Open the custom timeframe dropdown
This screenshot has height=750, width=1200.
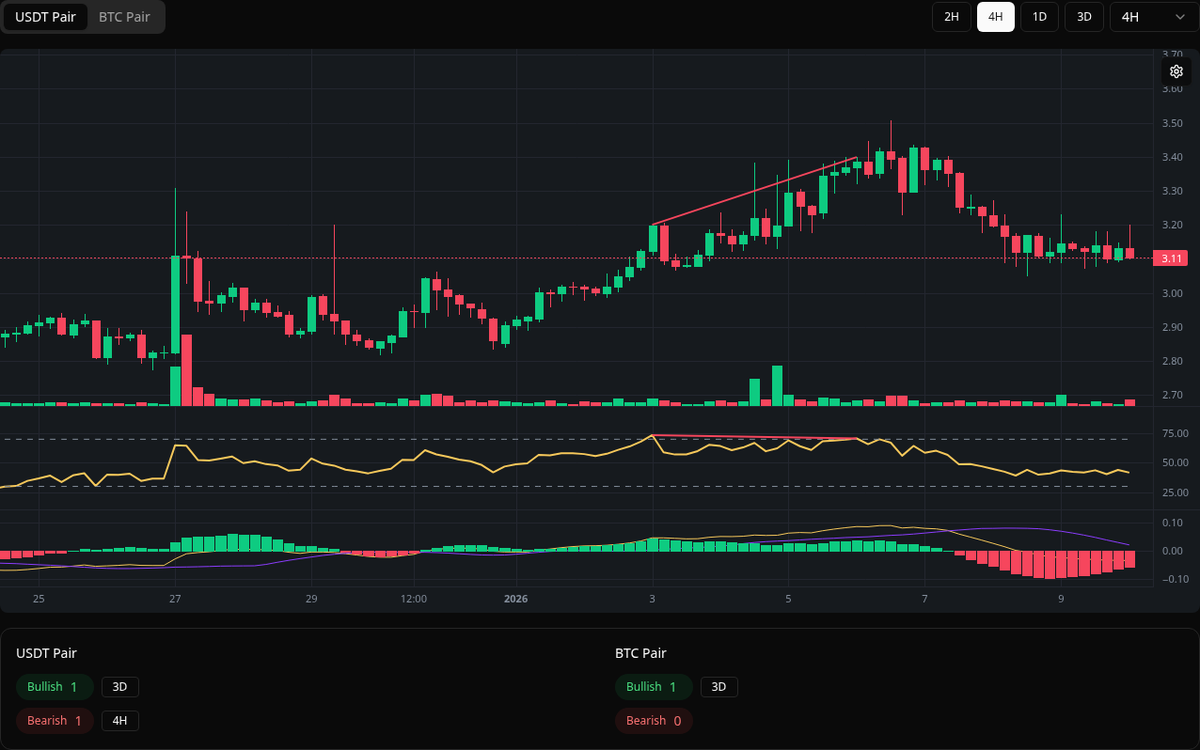pyautogui.click(x=1148, y=17)
